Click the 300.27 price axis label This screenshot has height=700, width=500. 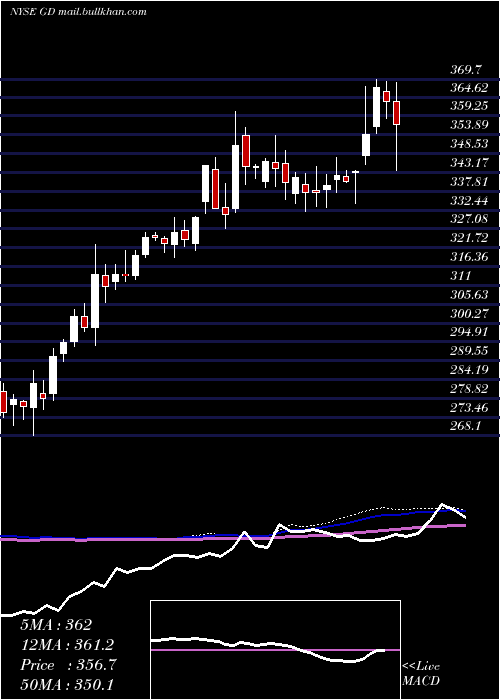point(469,313)
